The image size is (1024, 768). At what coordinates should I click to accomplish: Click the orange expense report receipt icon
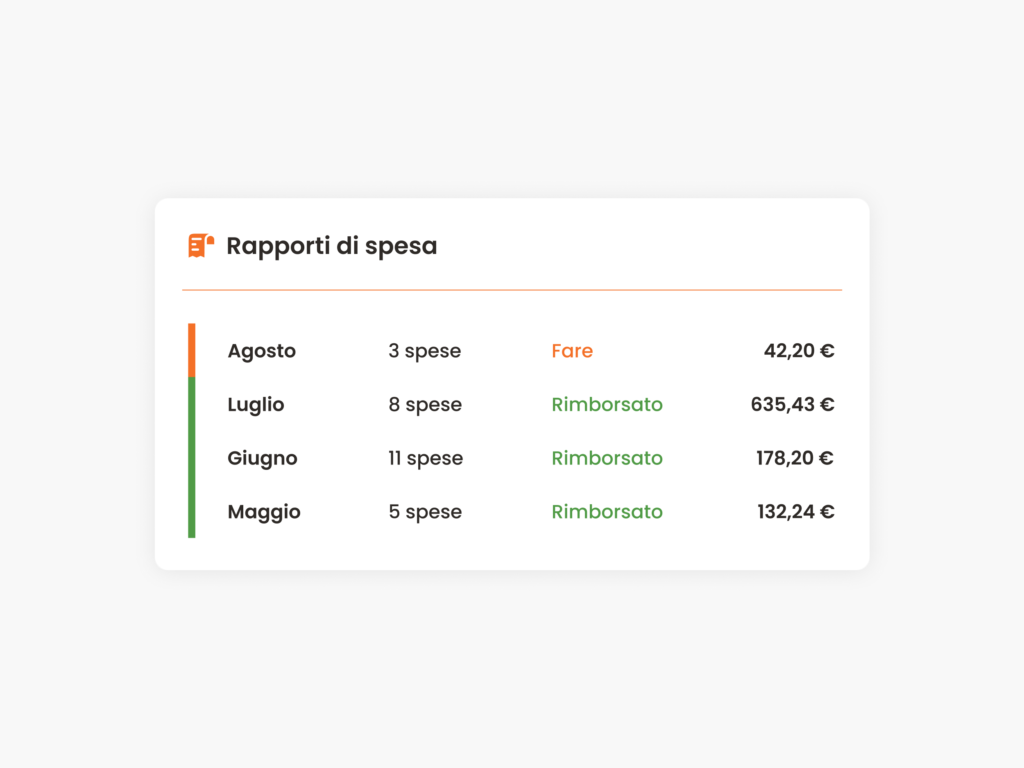pyautogui.click(x=201, y=246)
